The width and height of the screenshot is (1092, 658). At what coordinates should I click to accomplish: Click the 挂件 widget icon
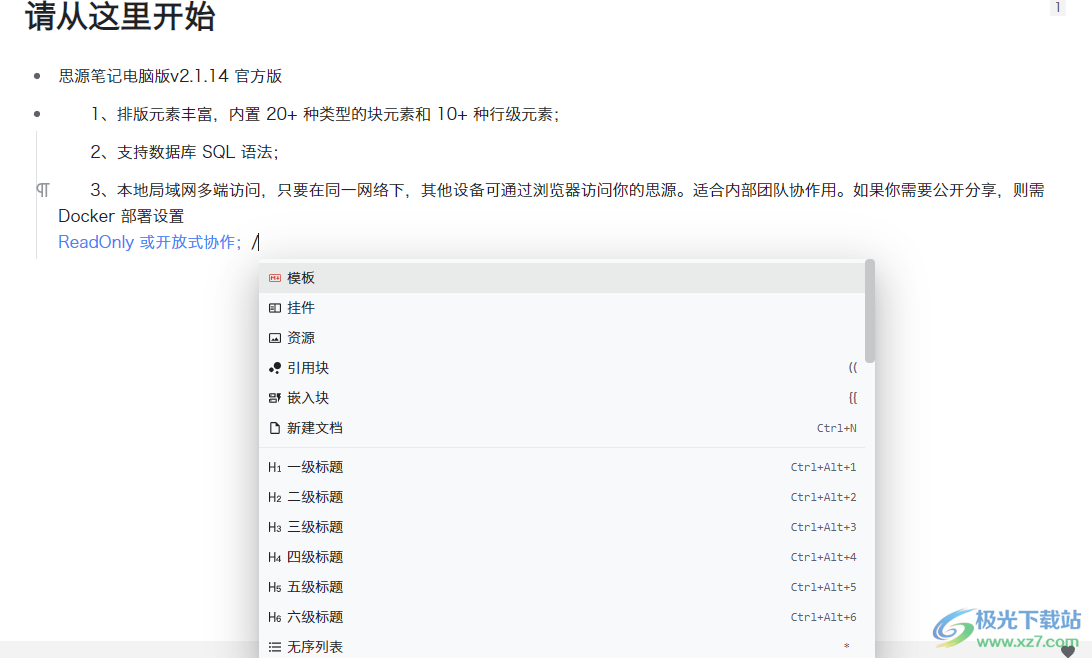click(275, 307)
